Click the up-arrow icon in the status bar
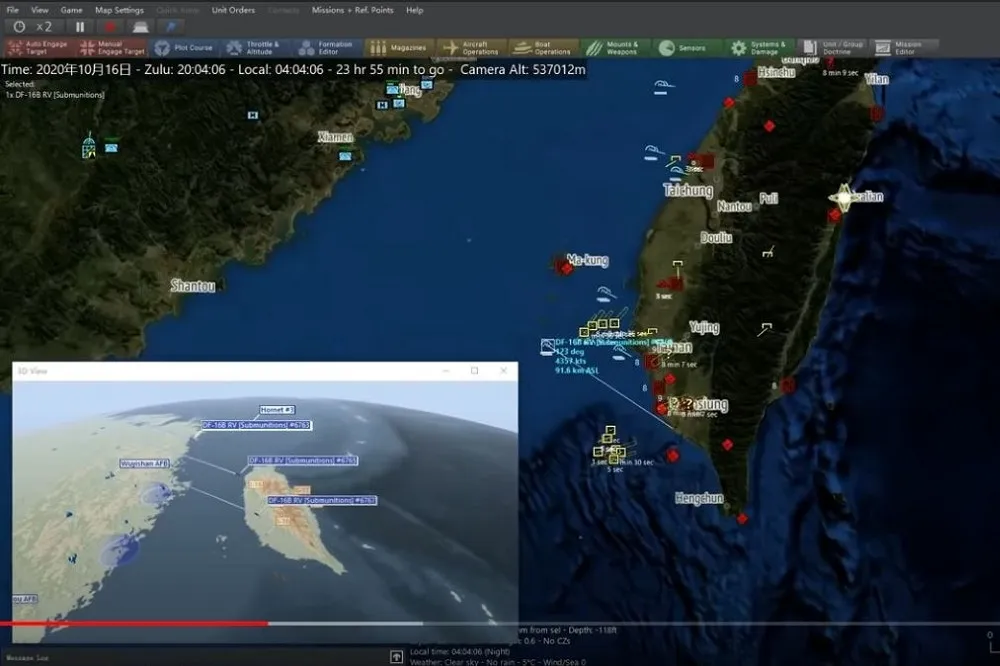 (396, 657)
